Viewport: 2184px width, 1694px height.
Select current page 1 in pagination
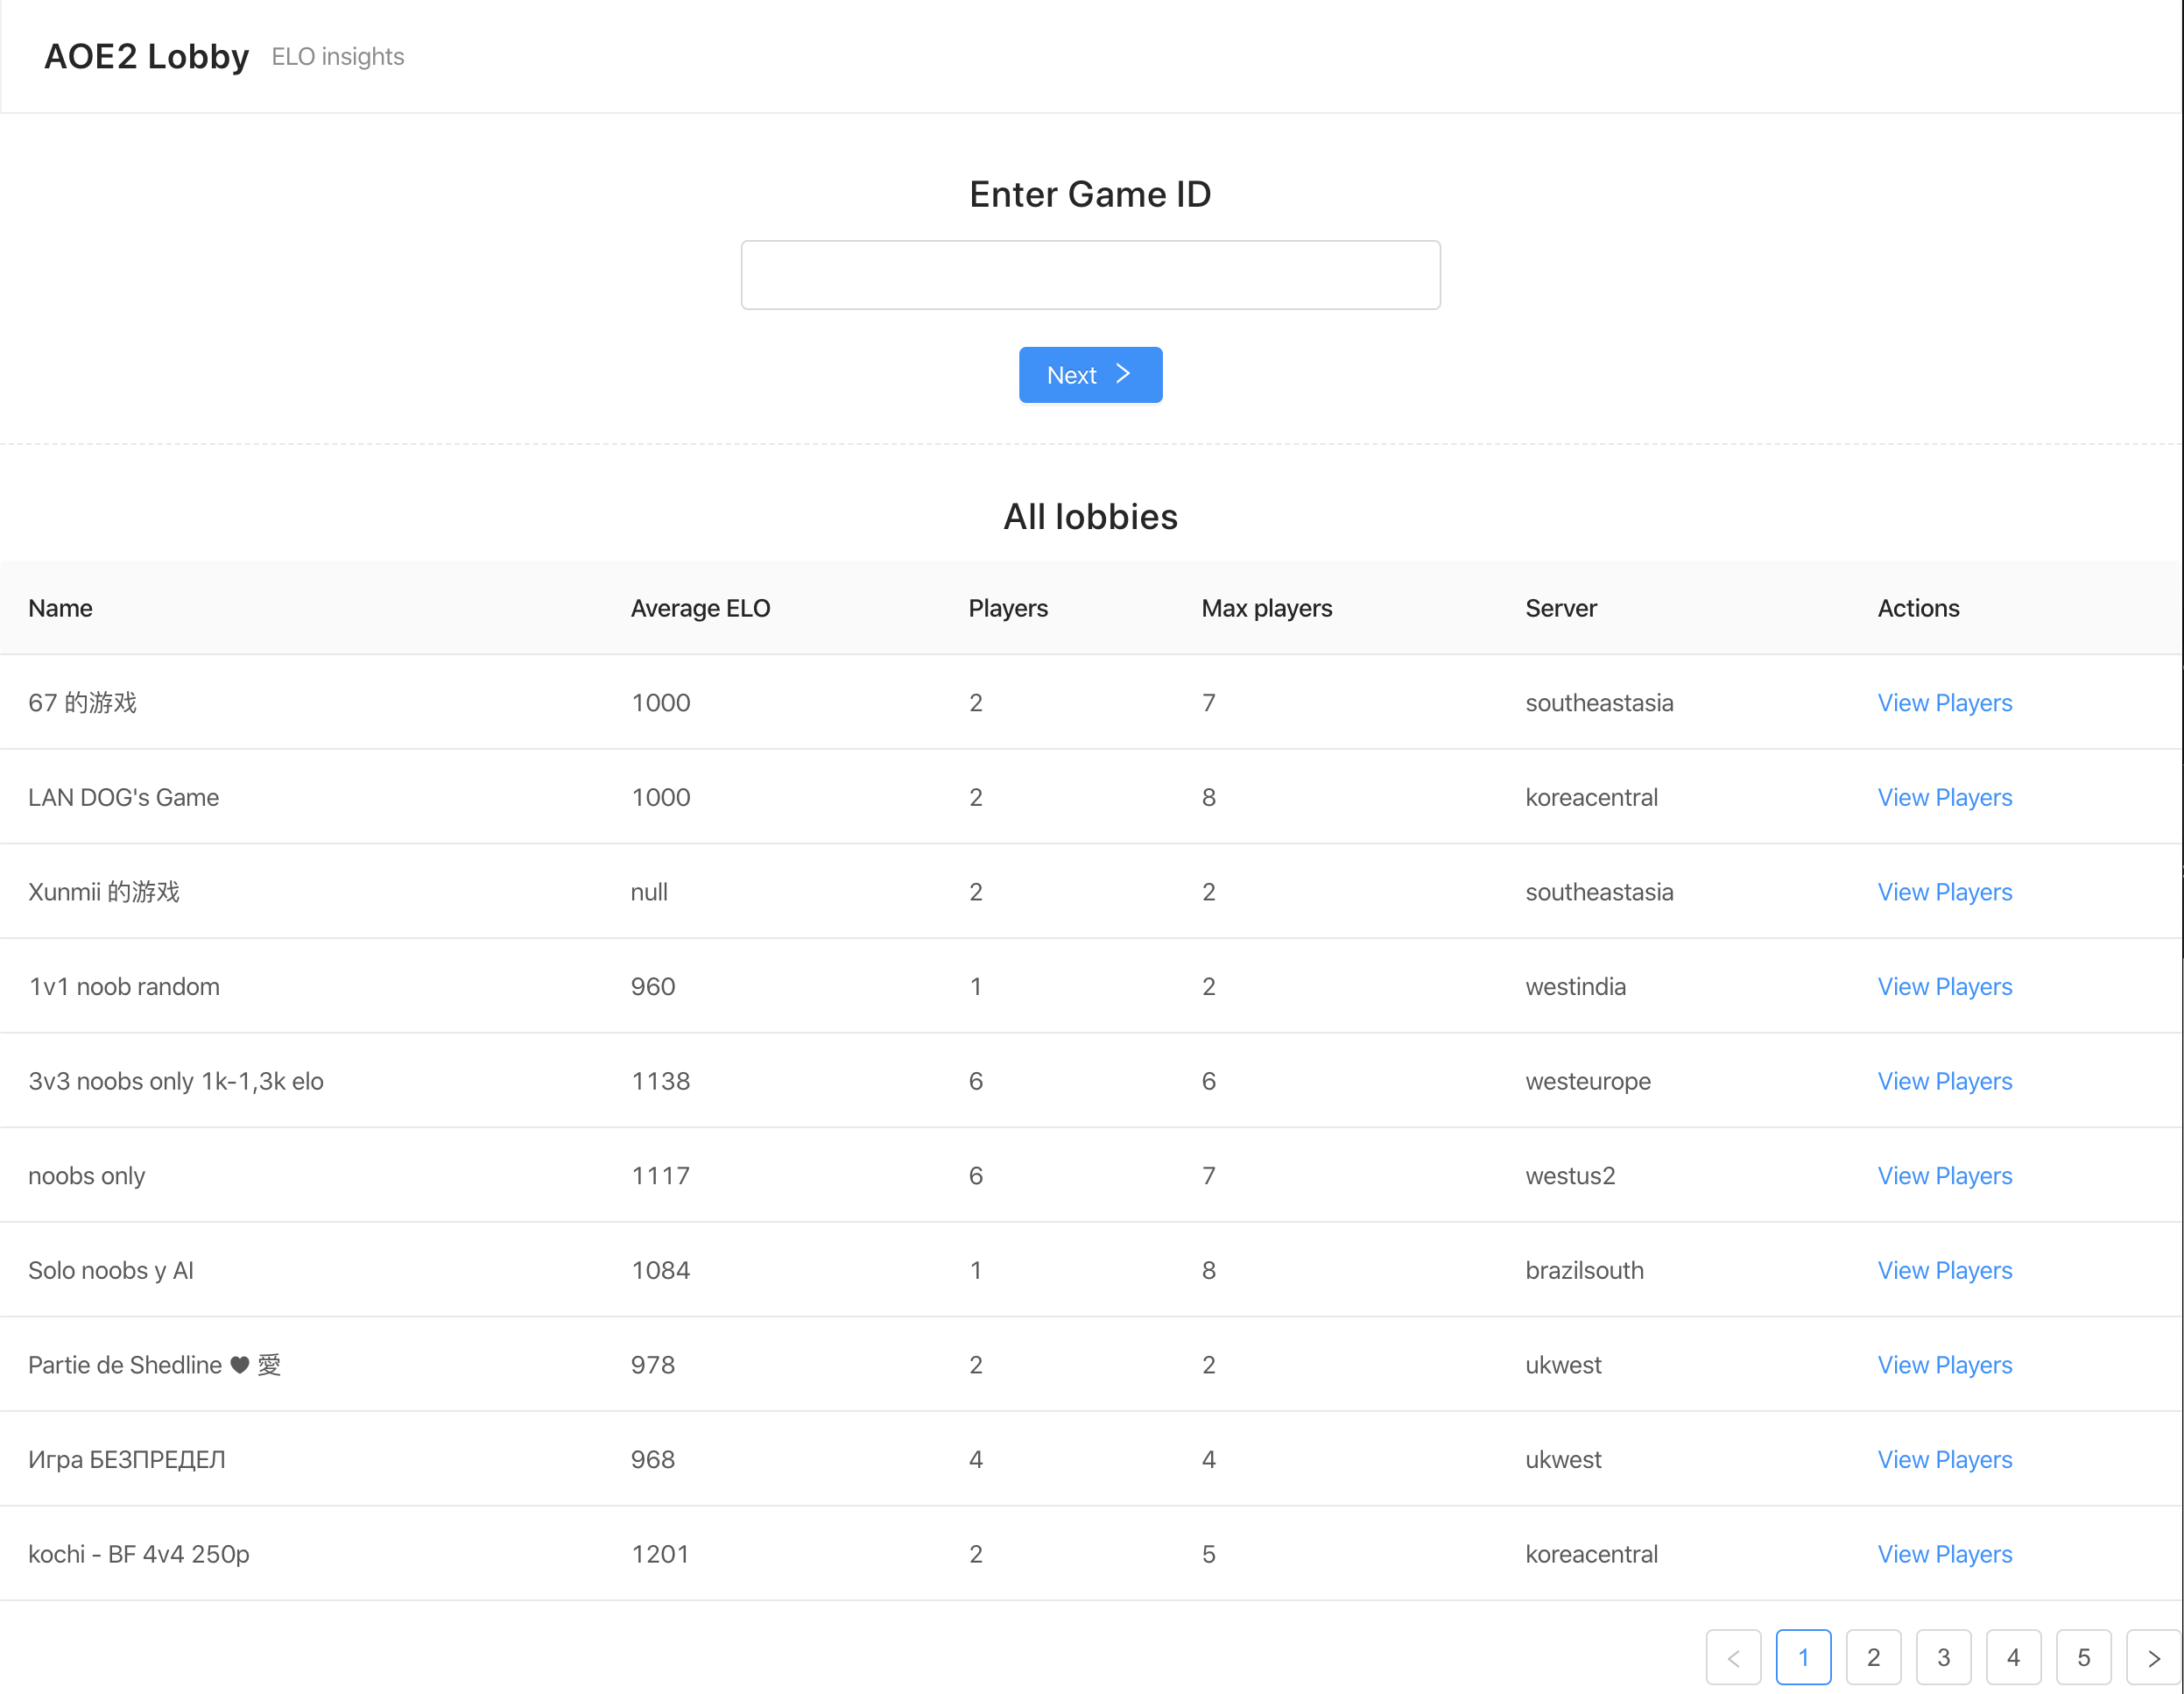(x=1803, y=1658)
